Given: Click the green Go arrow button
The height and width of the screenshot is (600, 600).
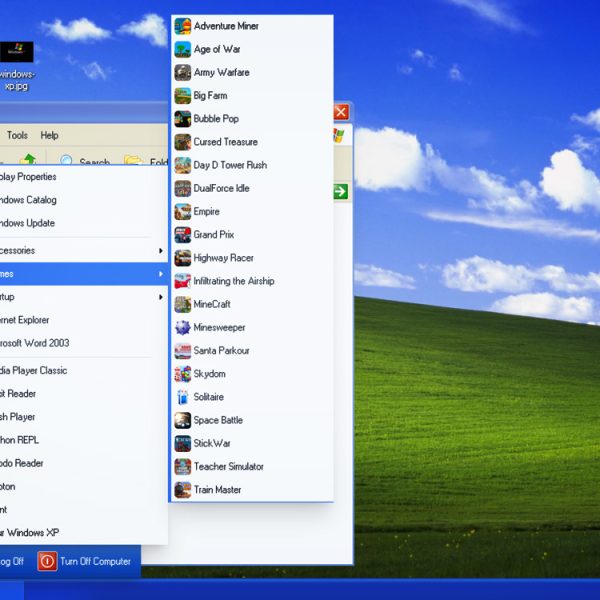Looking at the screenshot, I should pos(340,191).
